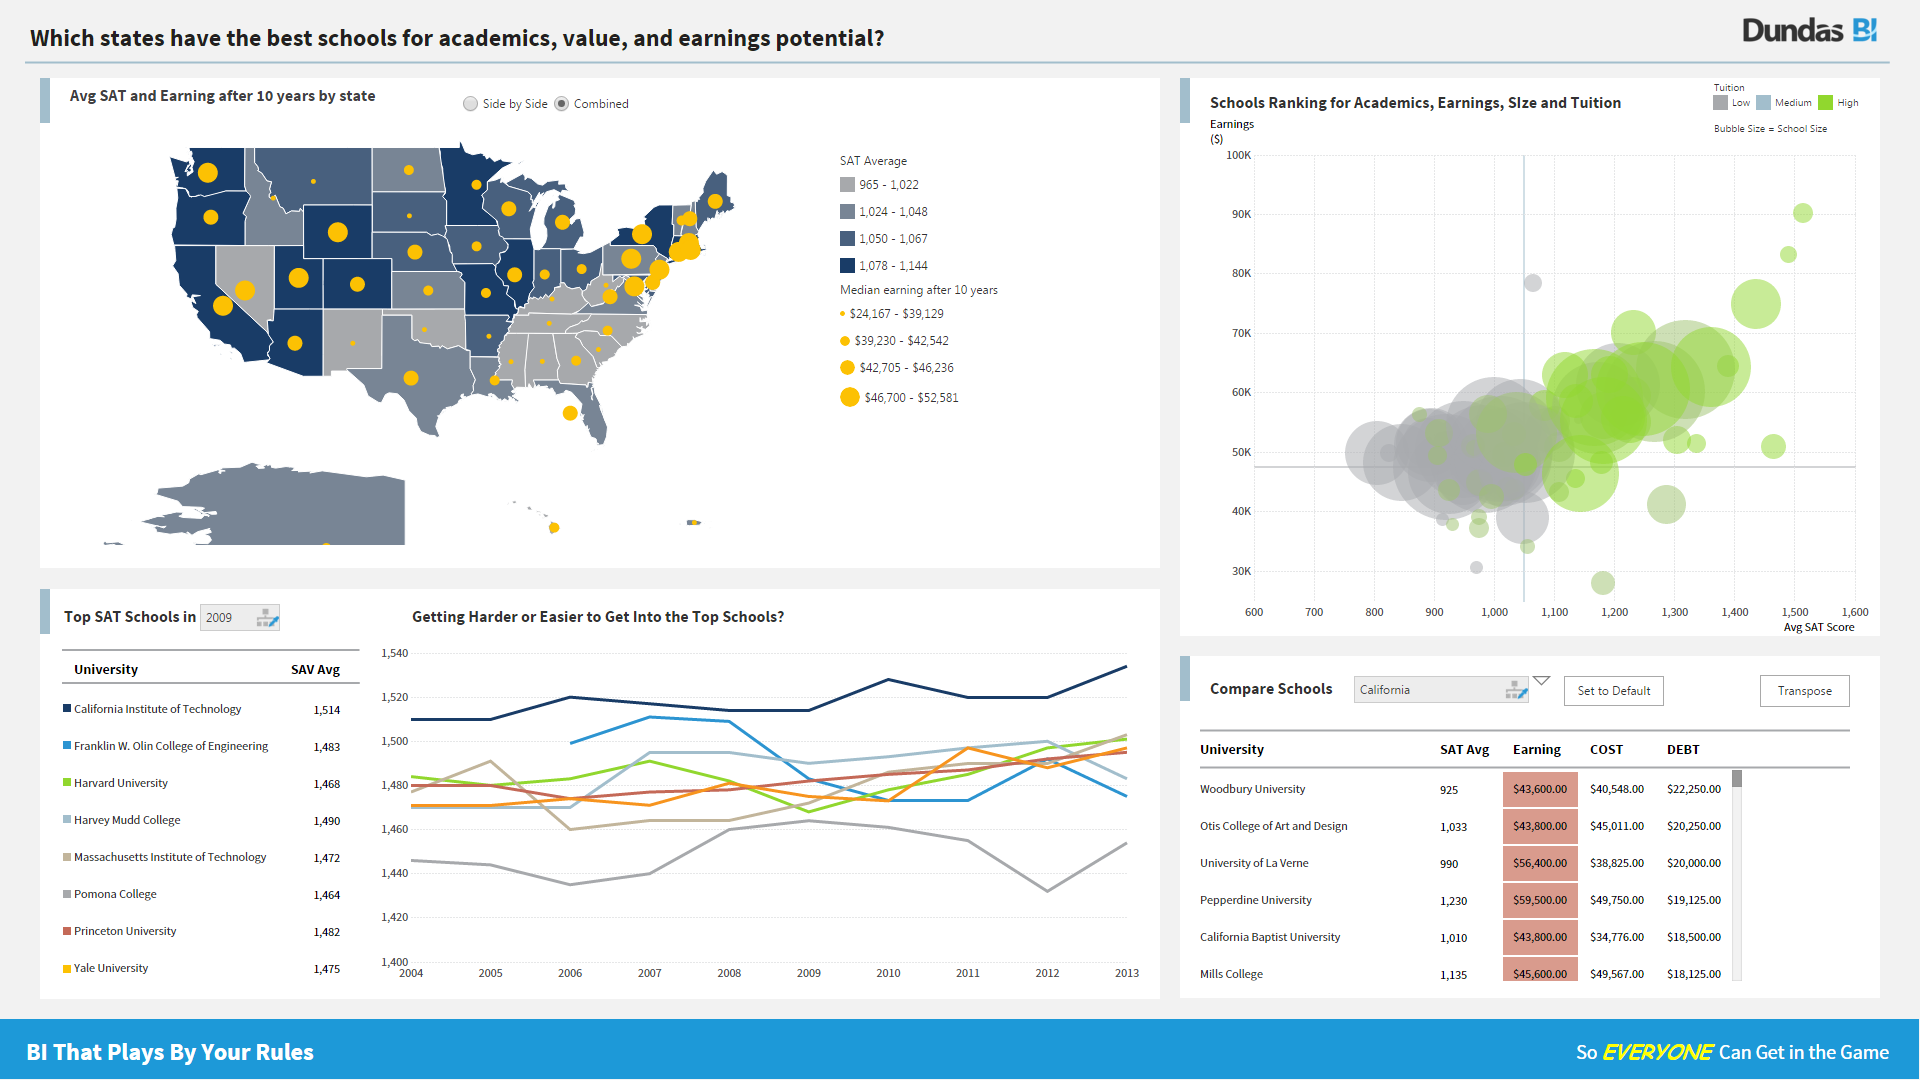Click the Earning column header
This screenshot has height=1080, width=1920.
tap(1536, 750)
